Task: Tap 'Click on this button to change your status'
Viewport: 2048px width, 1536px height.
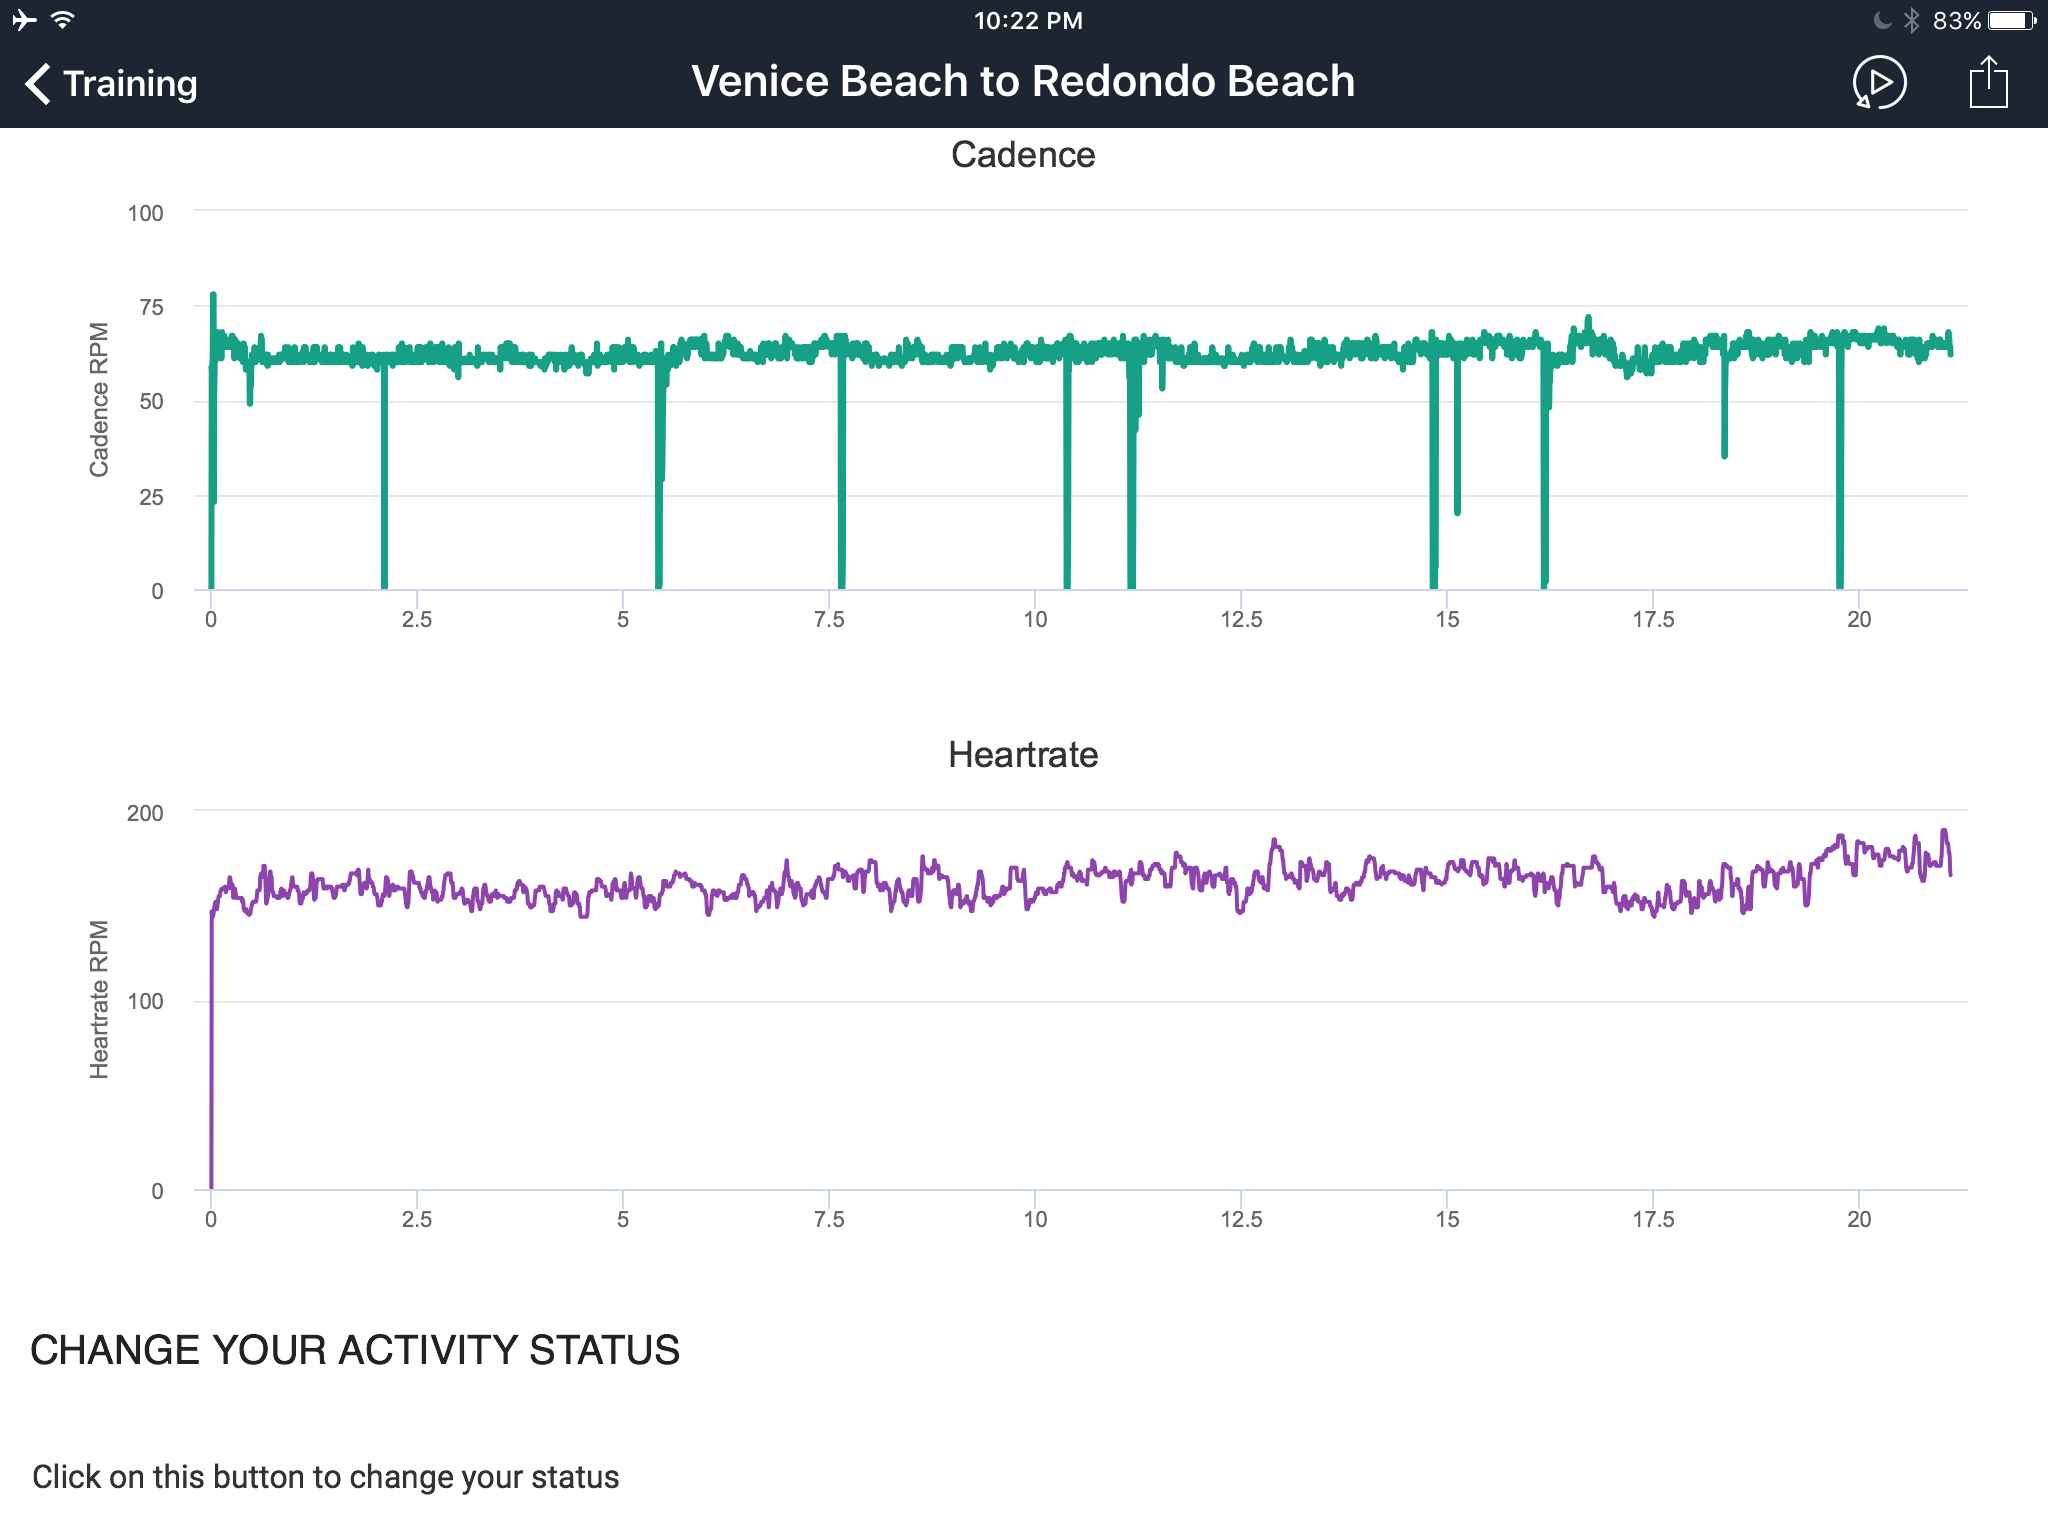Action: point(326,1477)
